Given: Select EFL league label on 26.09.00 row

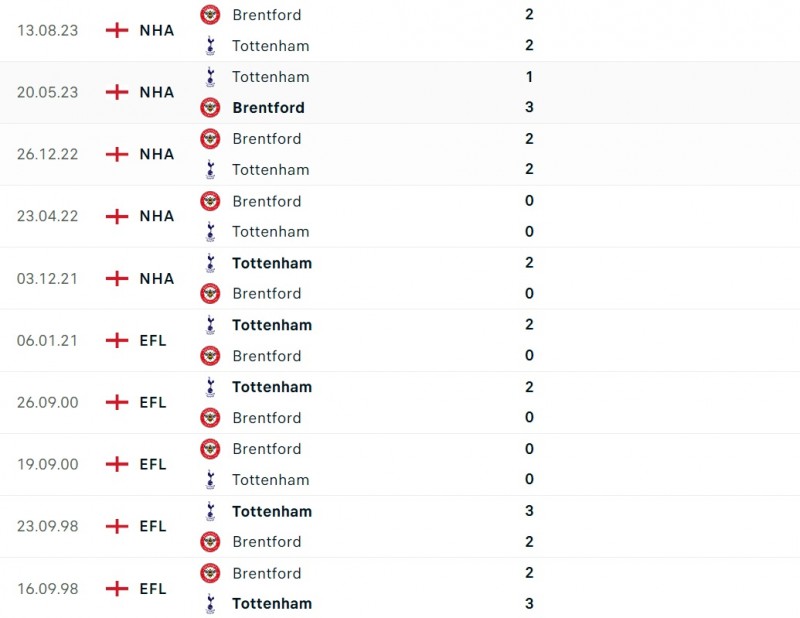Looking at the screenshot, I should (x=153, y=402).
